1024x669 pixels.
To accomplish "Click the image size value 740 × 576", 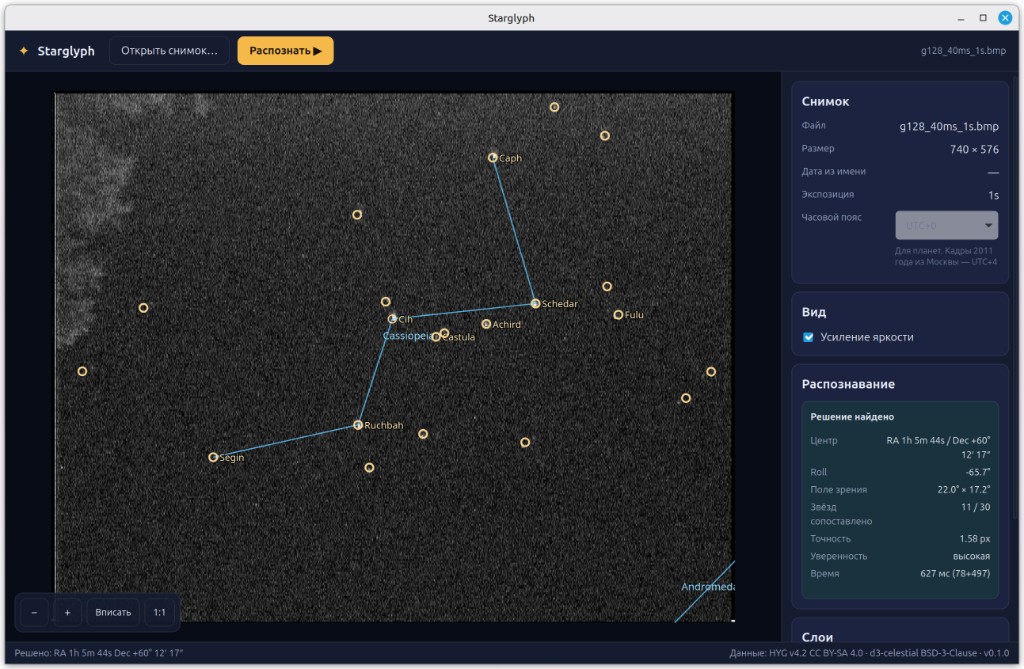I will click(x=974, y=149).
